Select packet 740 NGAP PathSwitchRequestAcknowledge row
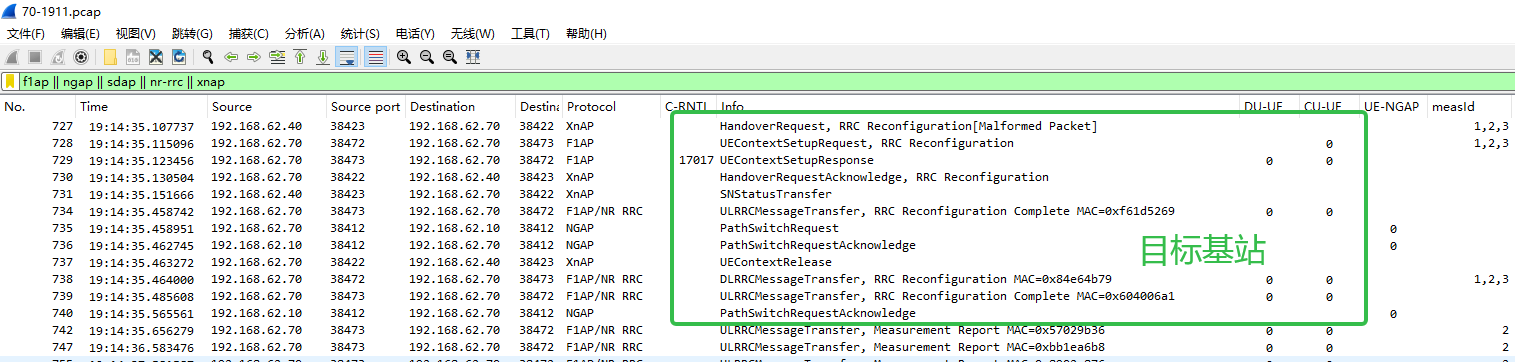Viewport: 1515px width, 362px height. click(x=757, y=313)
